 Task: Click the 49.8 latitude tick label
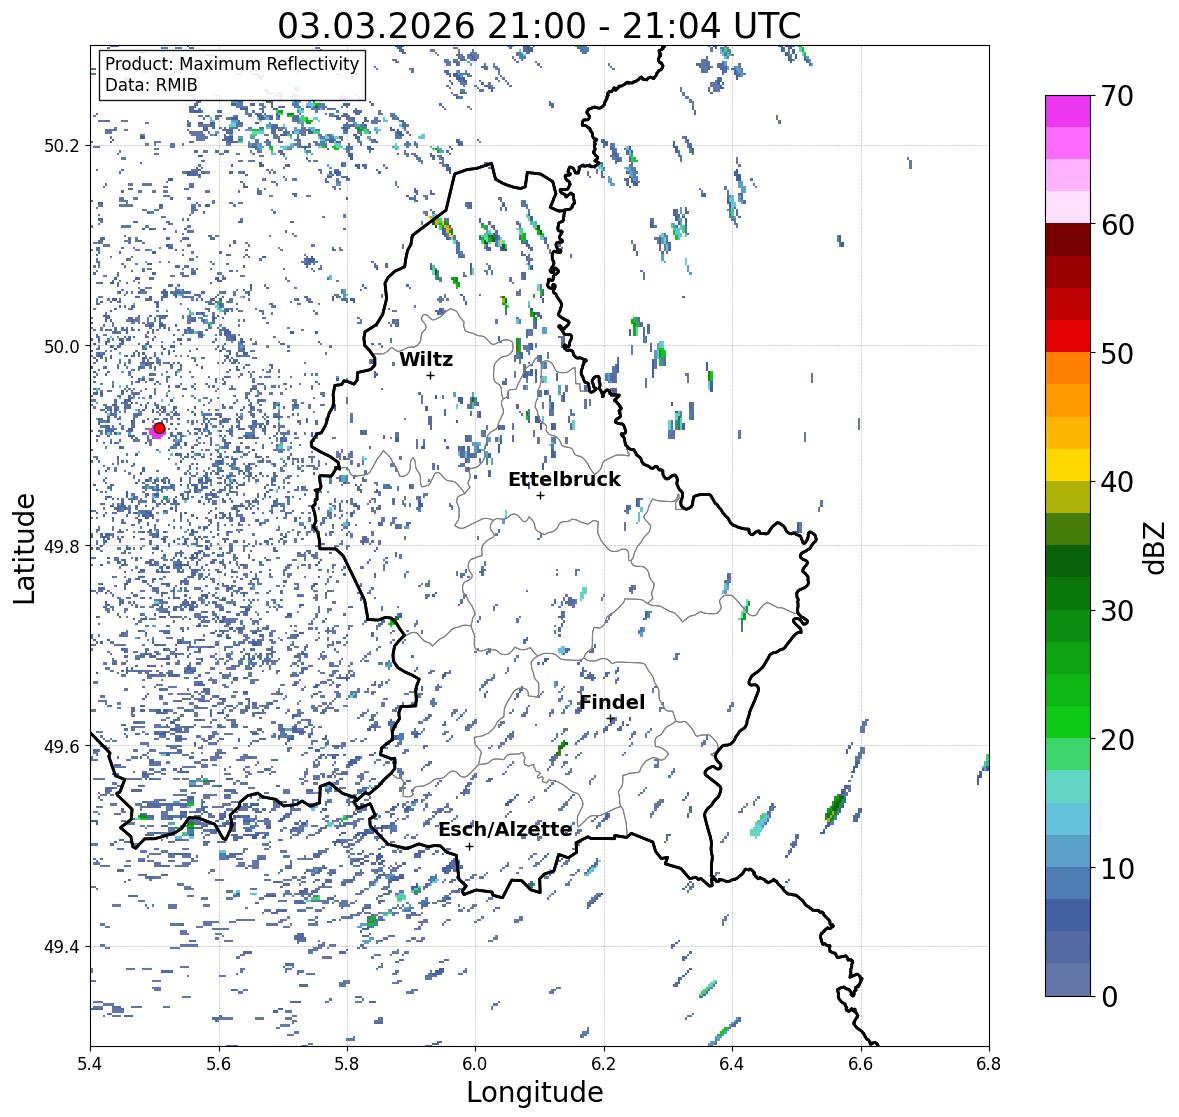62,546
